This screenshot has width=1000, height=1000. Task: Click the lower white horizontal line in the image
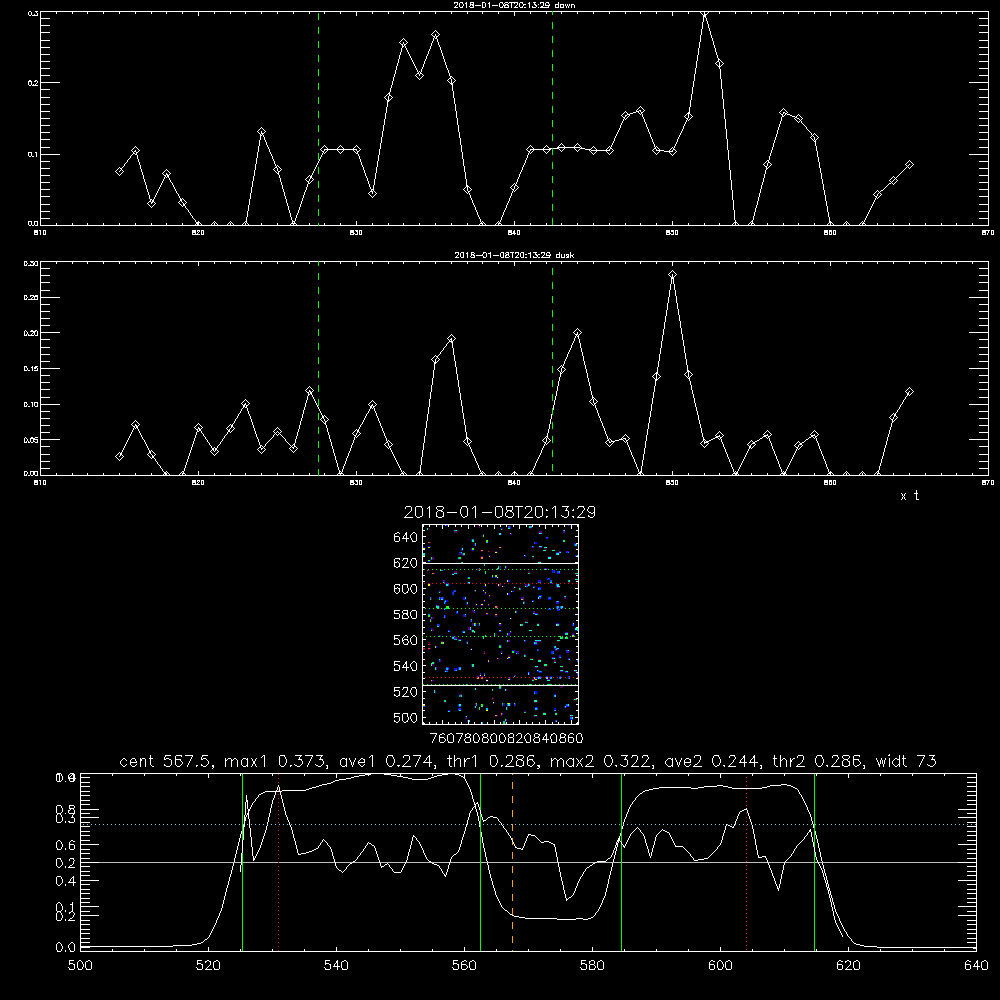501,685
